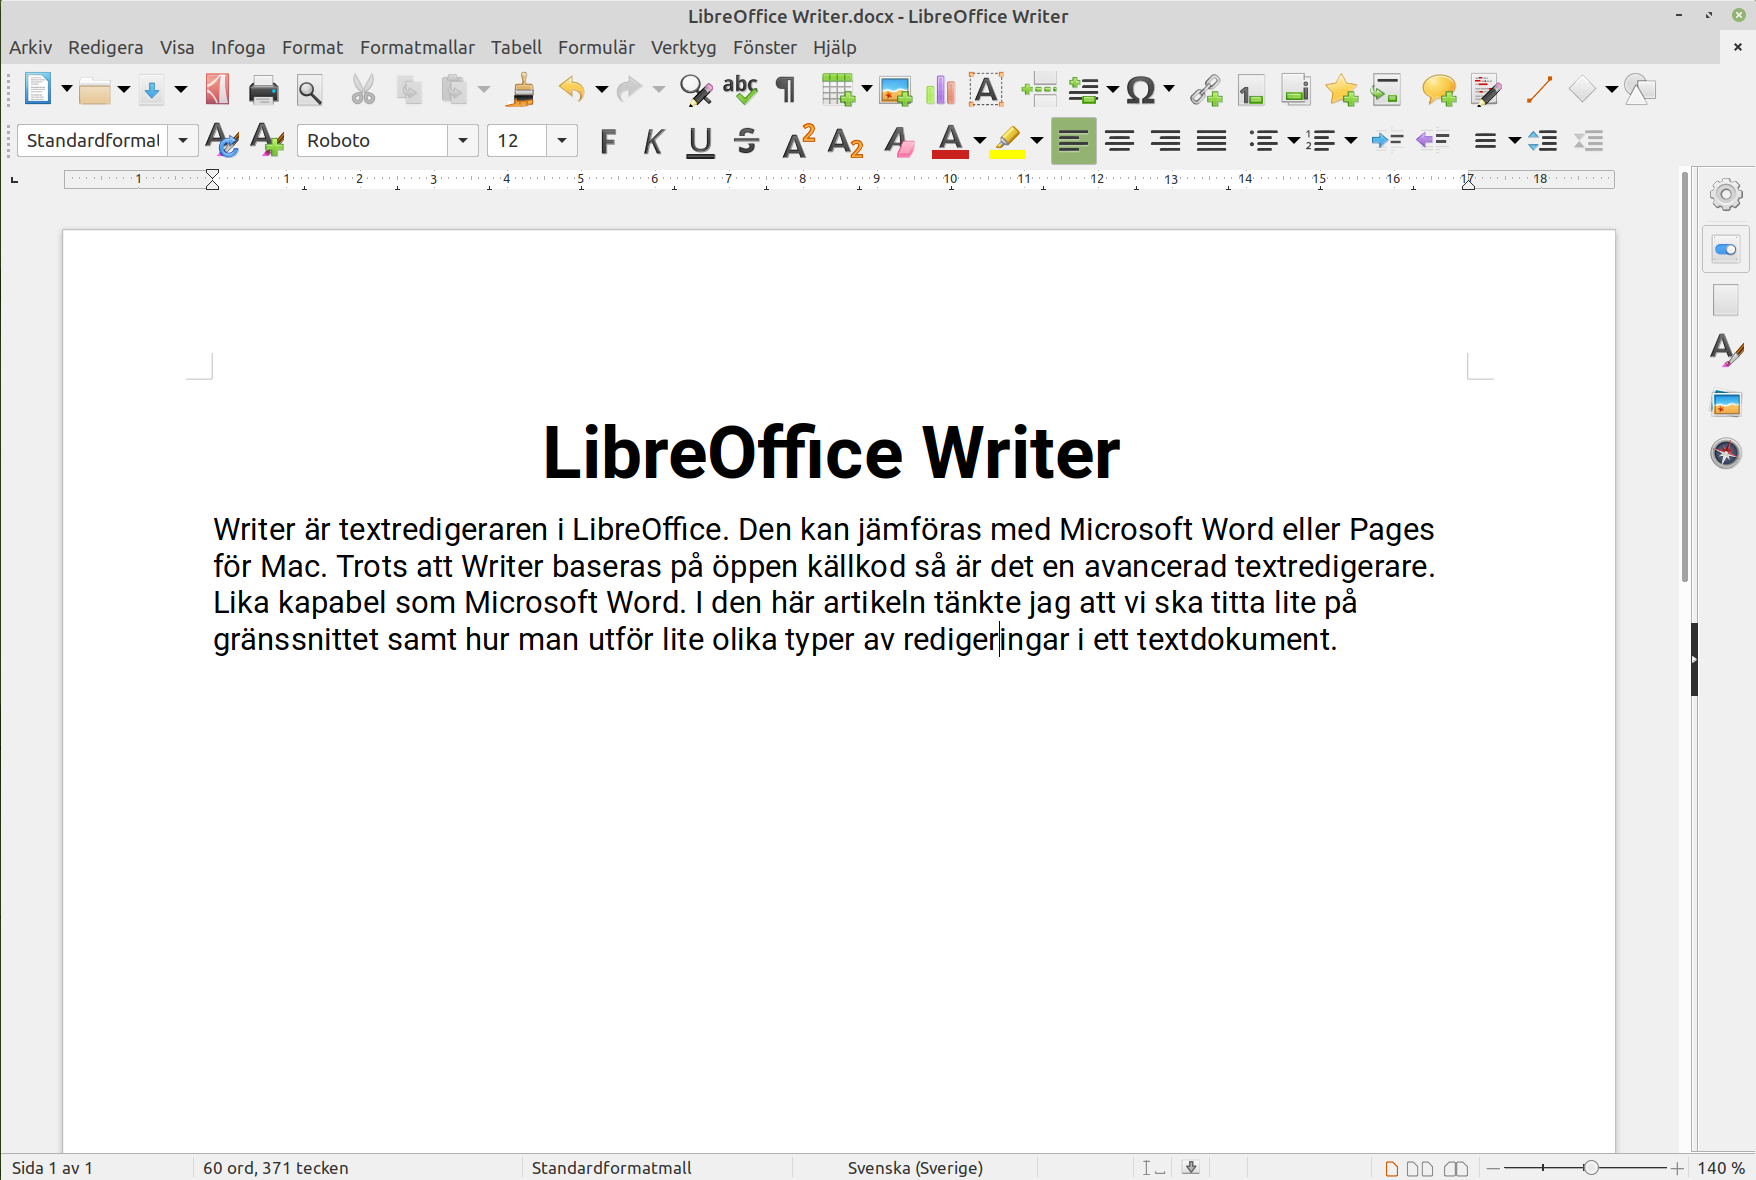The width and height of the screenshot is (1756, 1180).
Task: Insert an image from the toolbar
Action: pos(895,89)
